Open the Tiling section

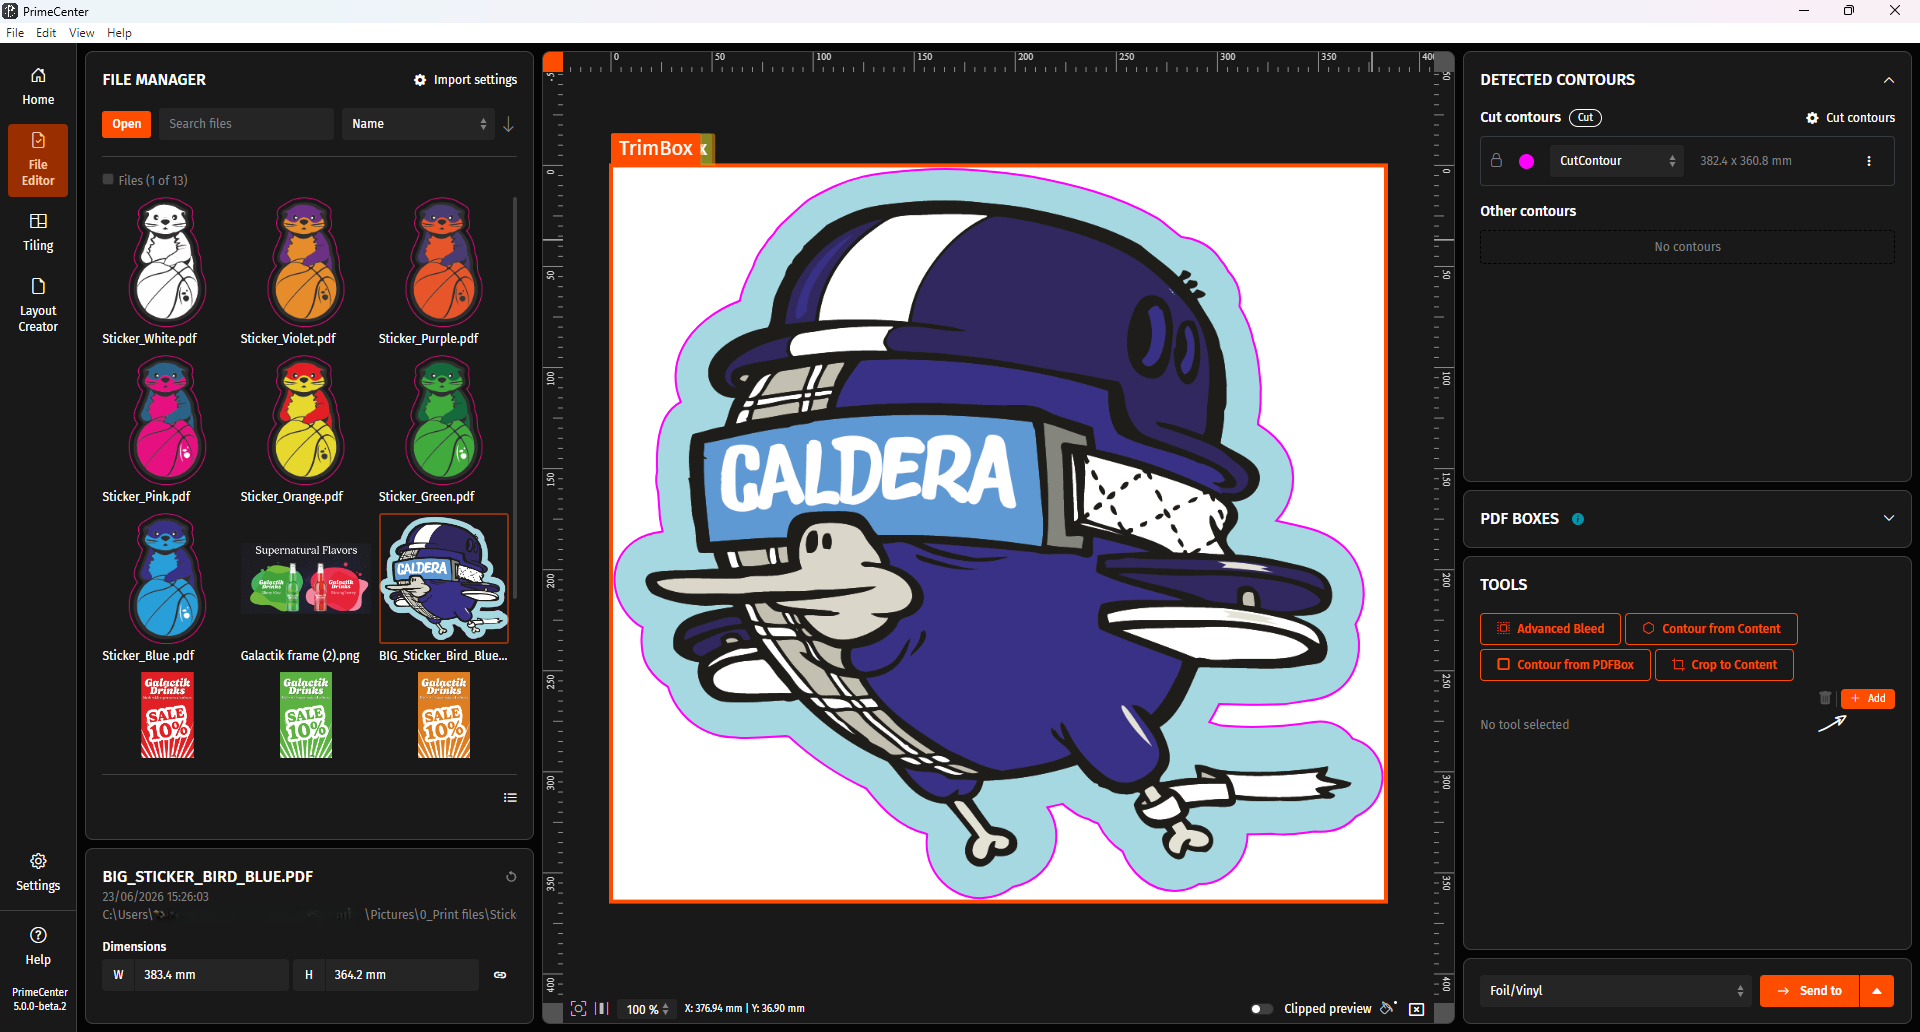[x=38, y=232]
